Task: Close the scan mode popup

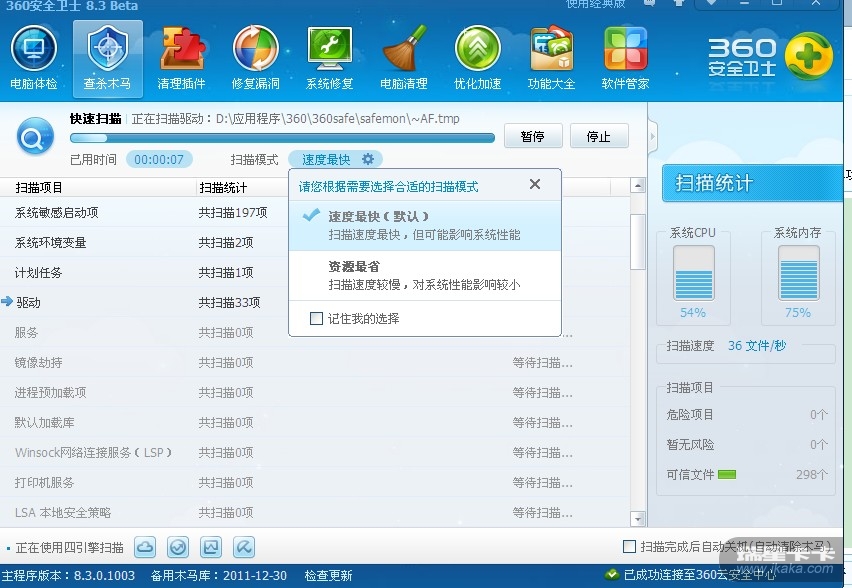Action: point(535,184)
